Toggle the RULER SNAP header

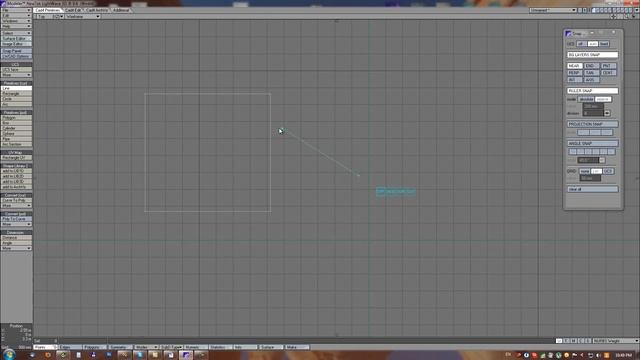[x=592, y=91]
